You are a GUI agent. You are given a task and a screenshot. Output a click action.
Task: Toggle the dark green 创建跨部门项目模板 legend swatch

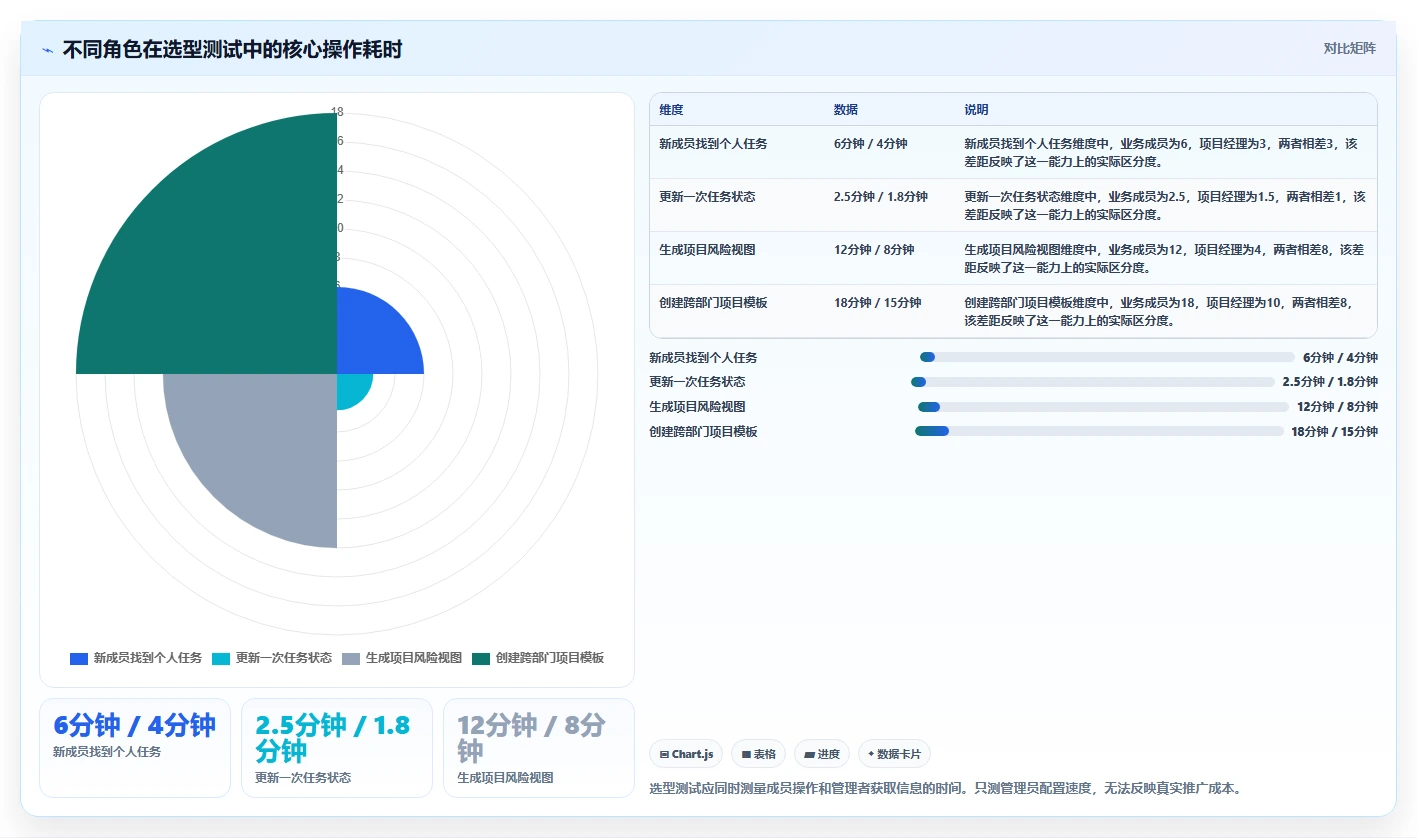[481, 658]
